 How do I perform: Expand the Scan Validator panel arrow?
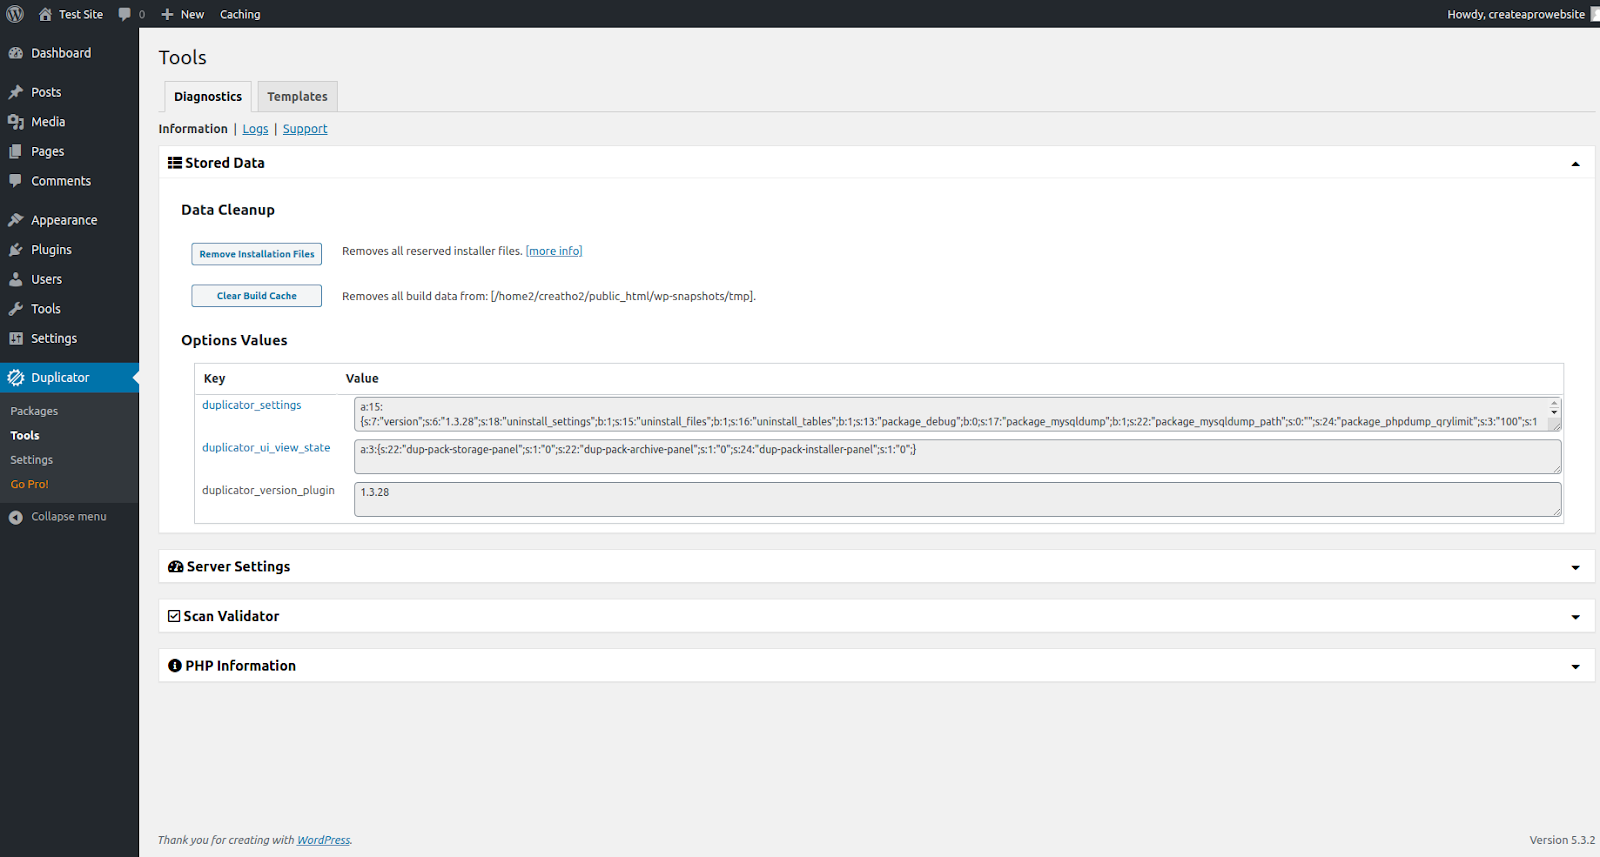pyautogui.click(x=1576, y=618)
